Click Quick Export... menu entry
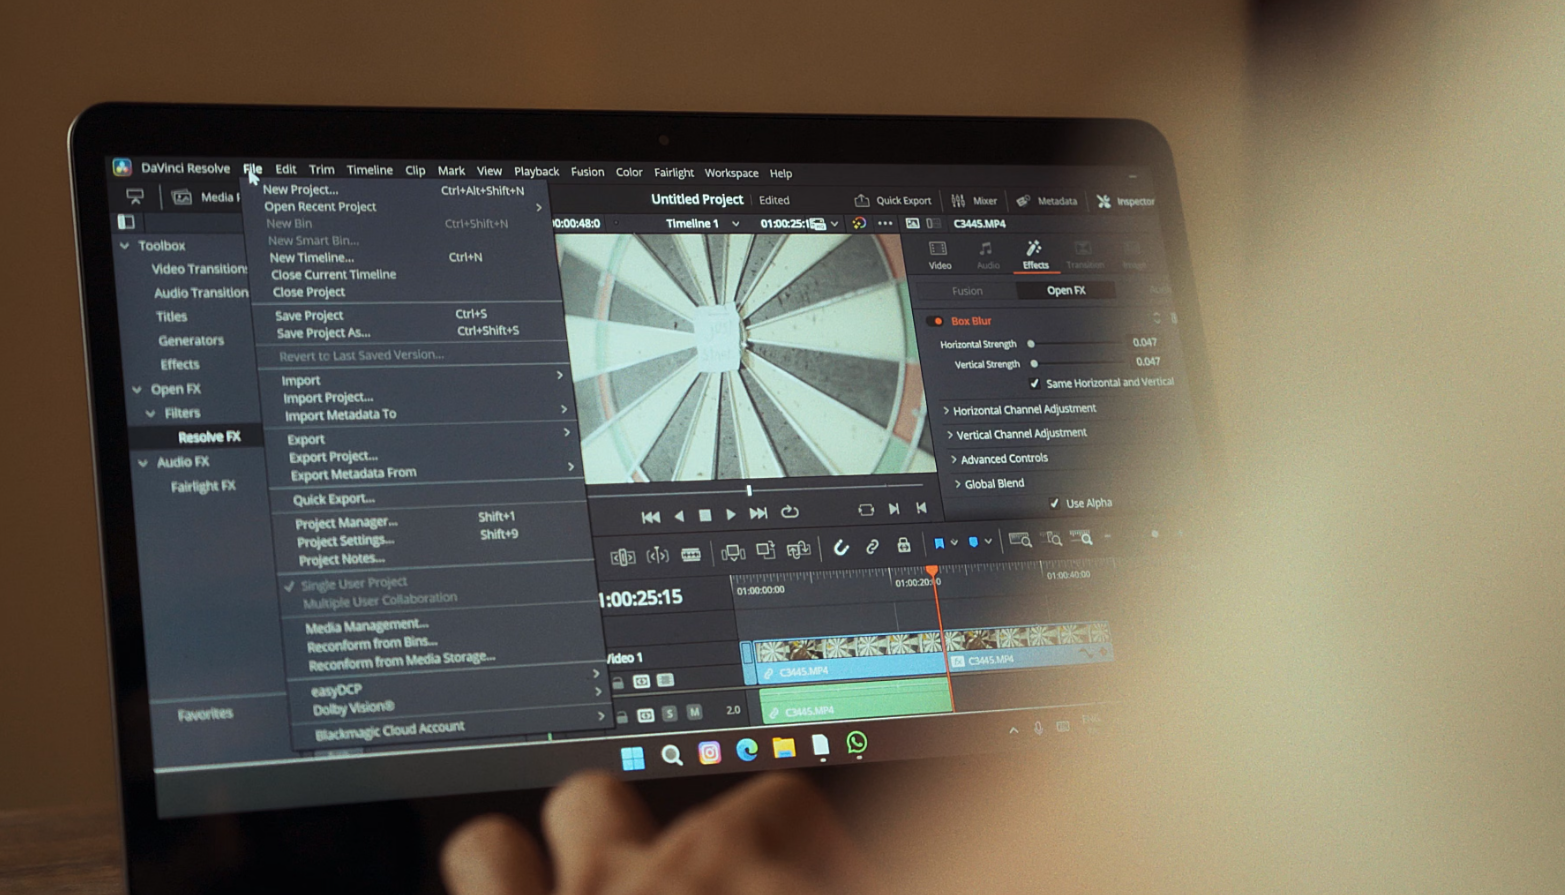Viewport: 1565px width, 895px height. pos(333,499)
